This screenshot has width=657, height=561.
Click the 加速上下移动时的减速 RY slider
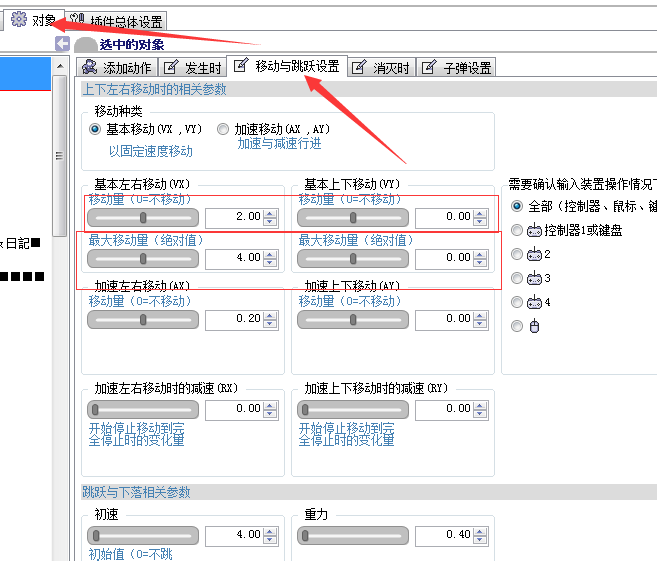coord(353,409)
